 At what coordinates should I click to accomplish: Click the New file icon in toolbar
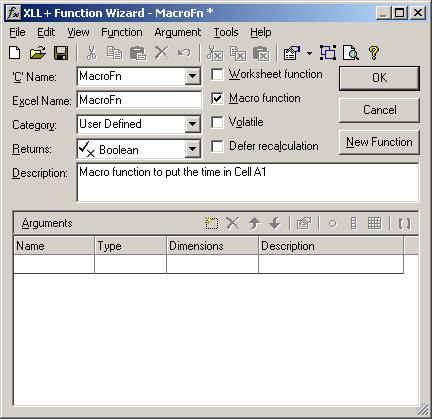[x=15, y=53]
